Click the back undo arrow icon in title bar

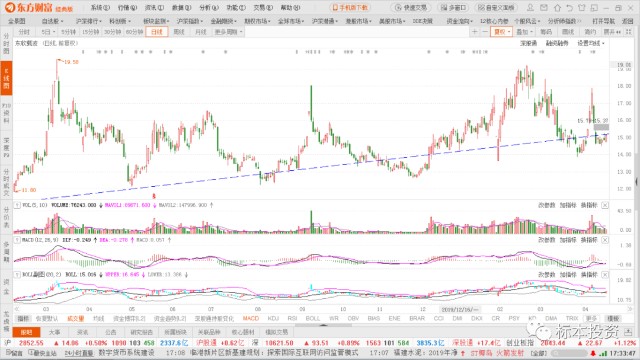570,7
